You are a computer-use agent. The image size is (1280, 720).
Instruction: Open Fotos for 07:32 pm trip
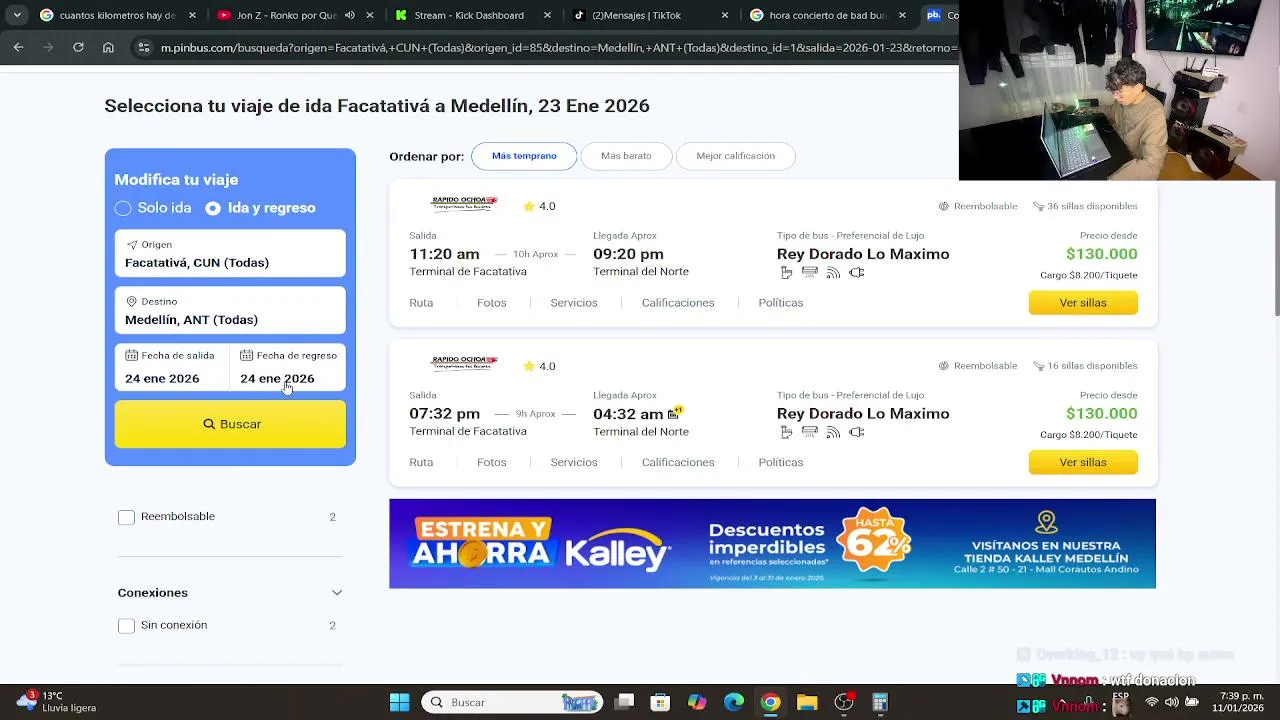pos(492,462)
